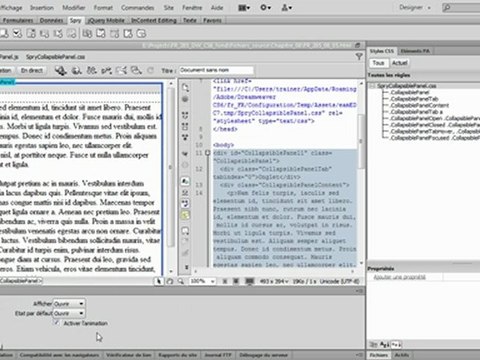Screen dimensions: 480x360
Task: Select the div.CollapsiblePanel tag selector
Action: (21, 281)
